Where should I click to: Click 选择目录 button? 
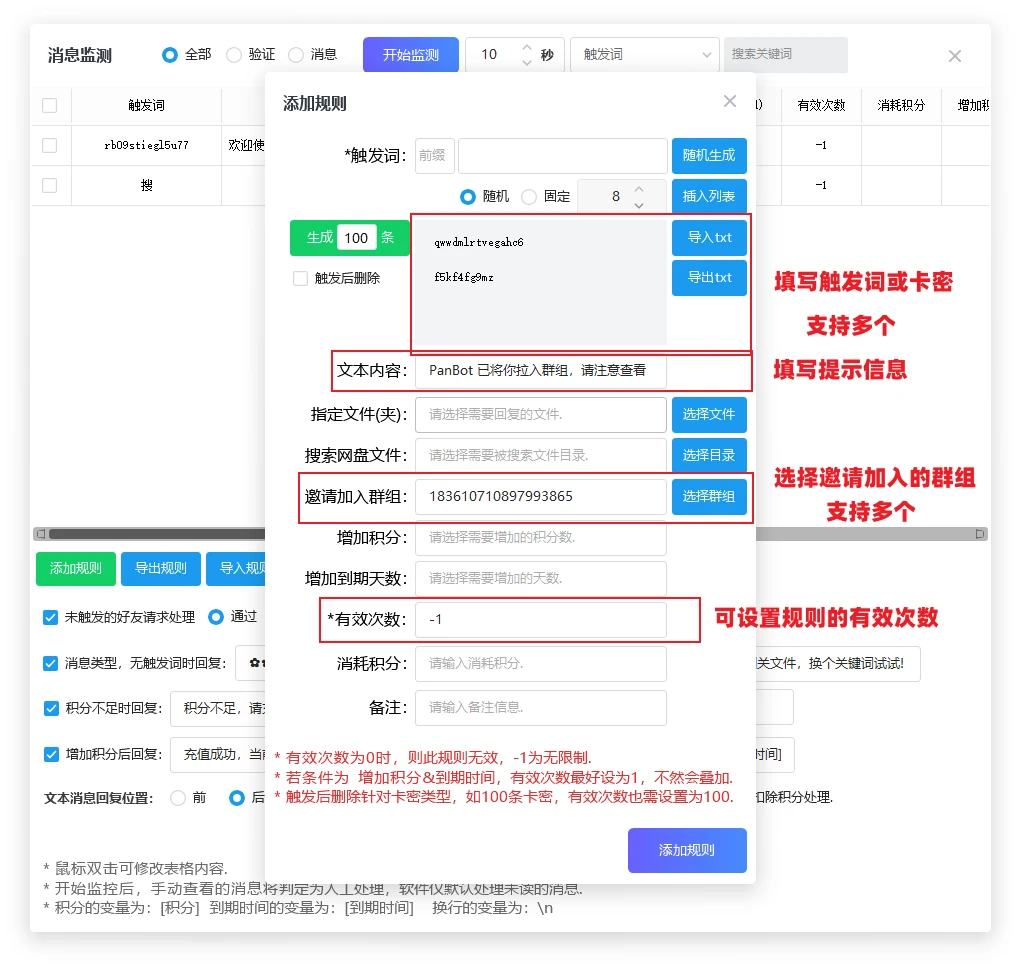(x=709, y=456)
